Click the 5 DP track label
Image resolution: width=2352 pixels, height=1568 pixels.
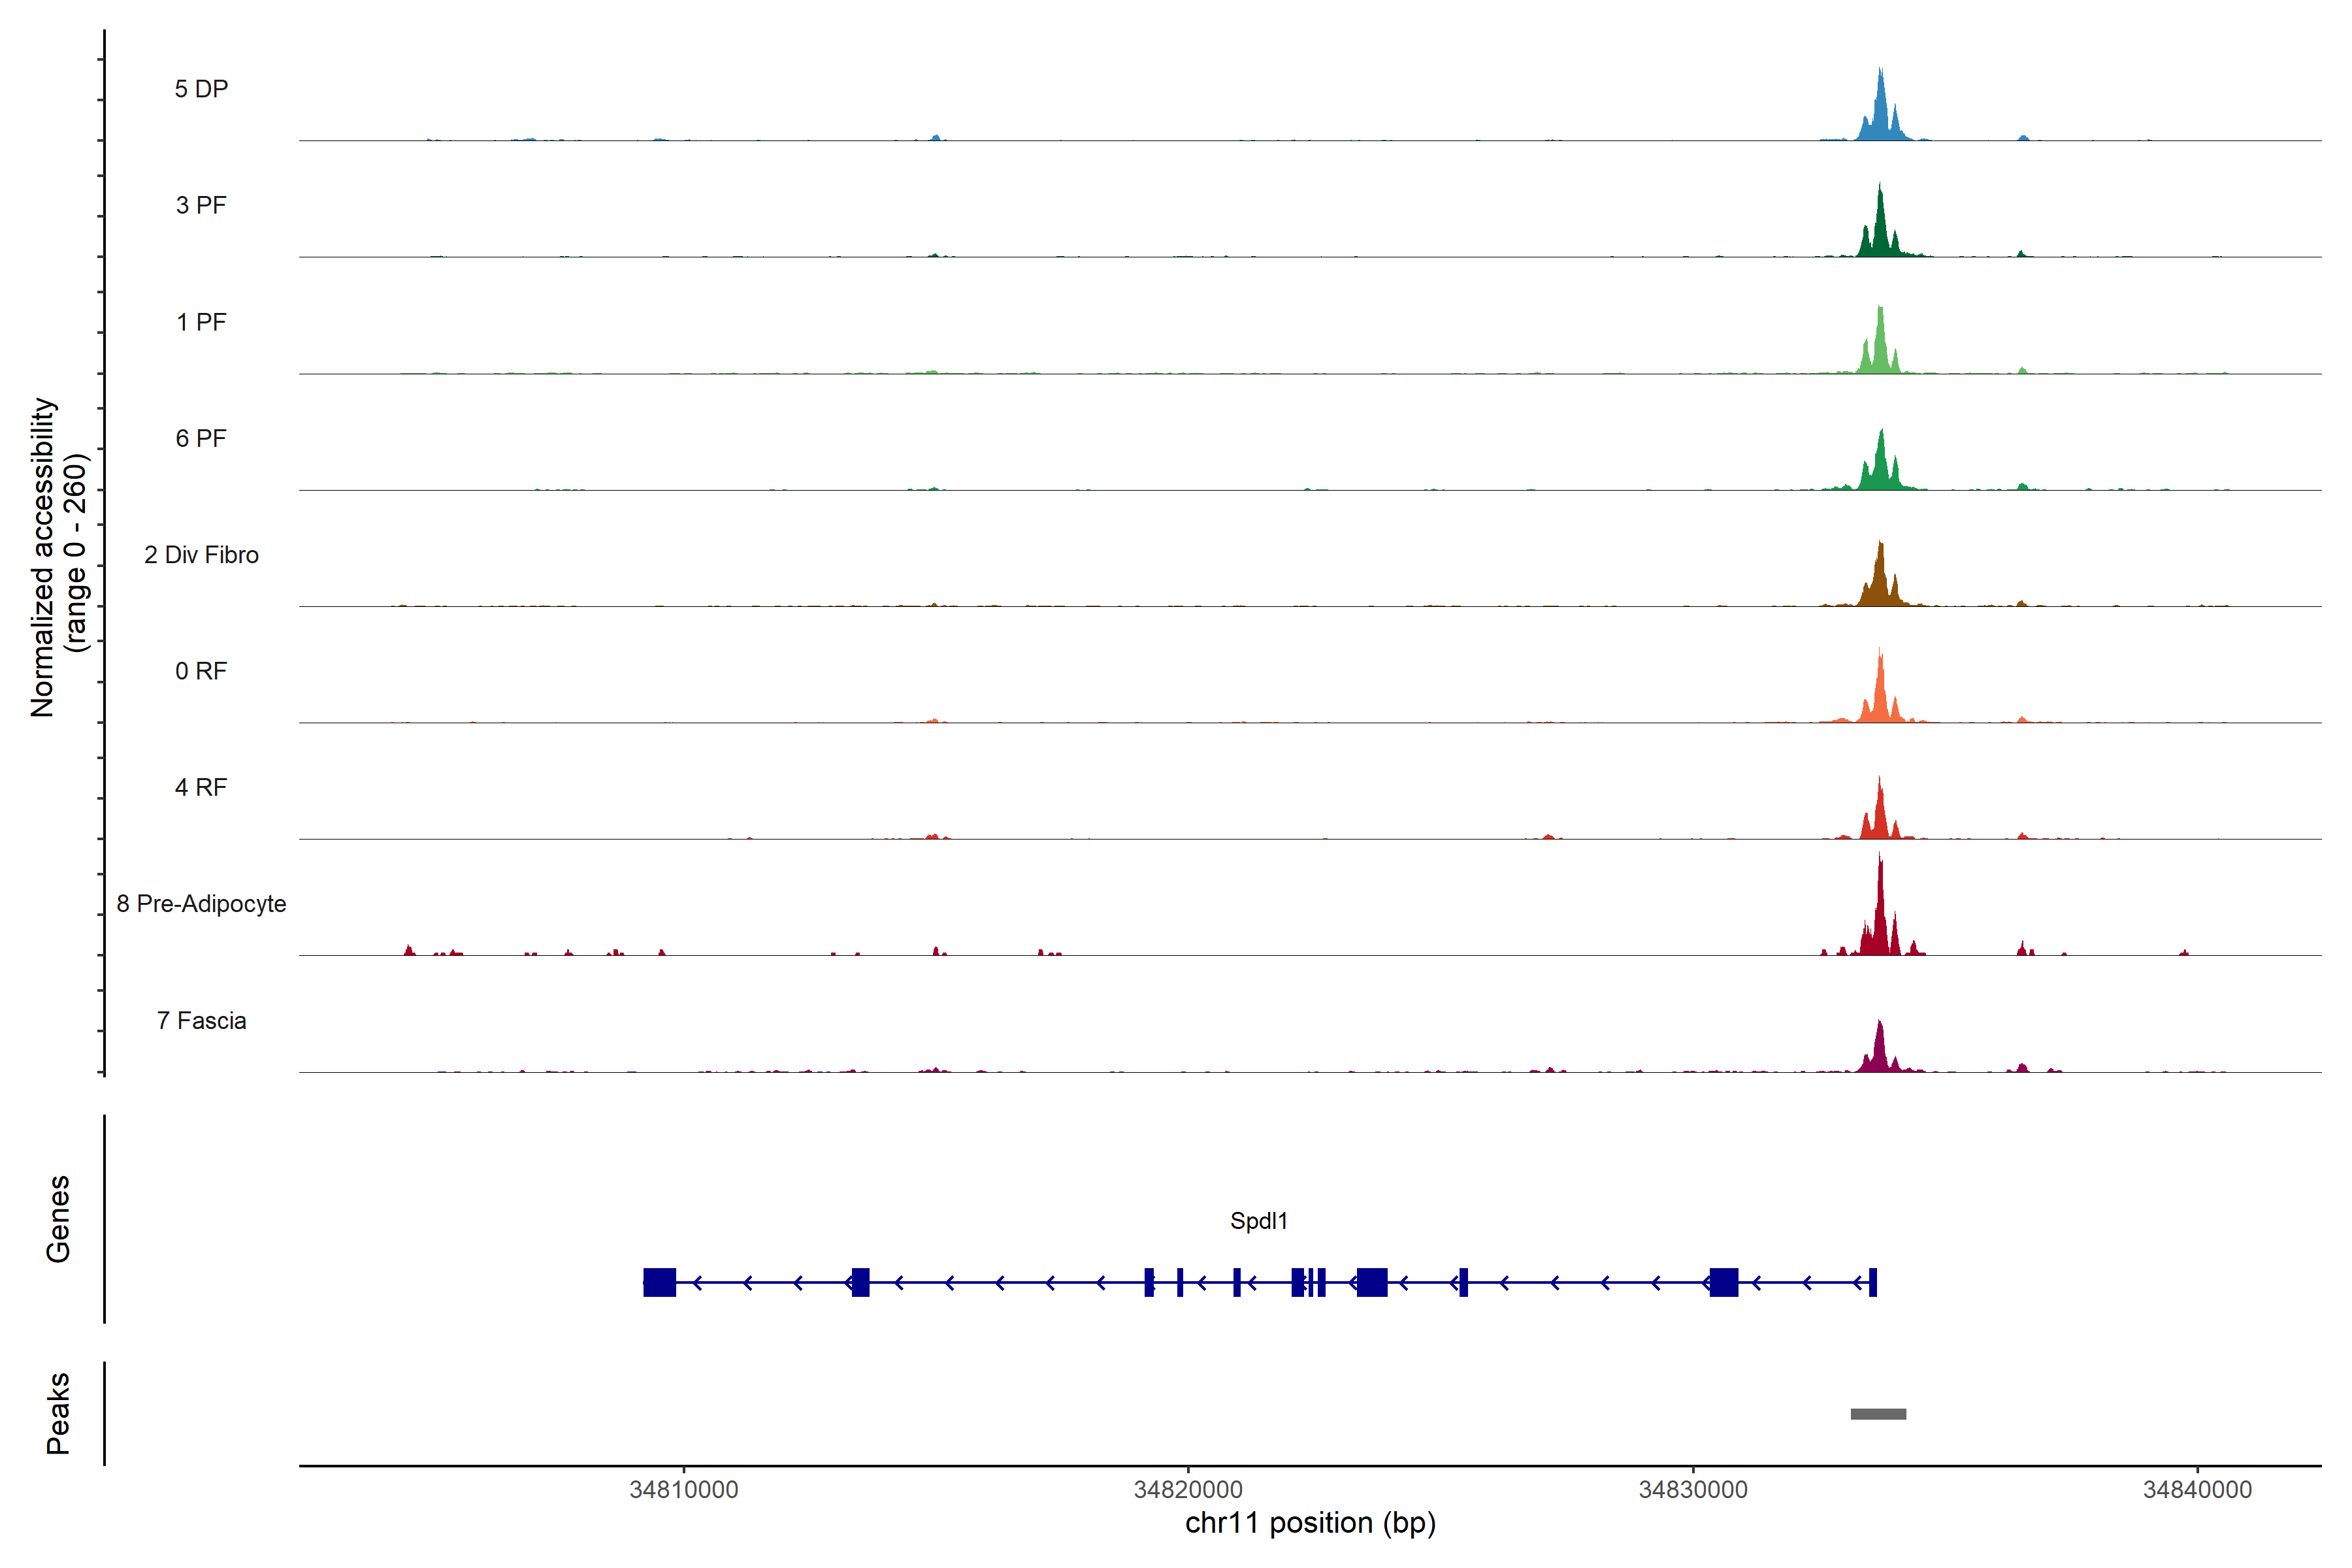pyautogui.click(x=201, y=89)
